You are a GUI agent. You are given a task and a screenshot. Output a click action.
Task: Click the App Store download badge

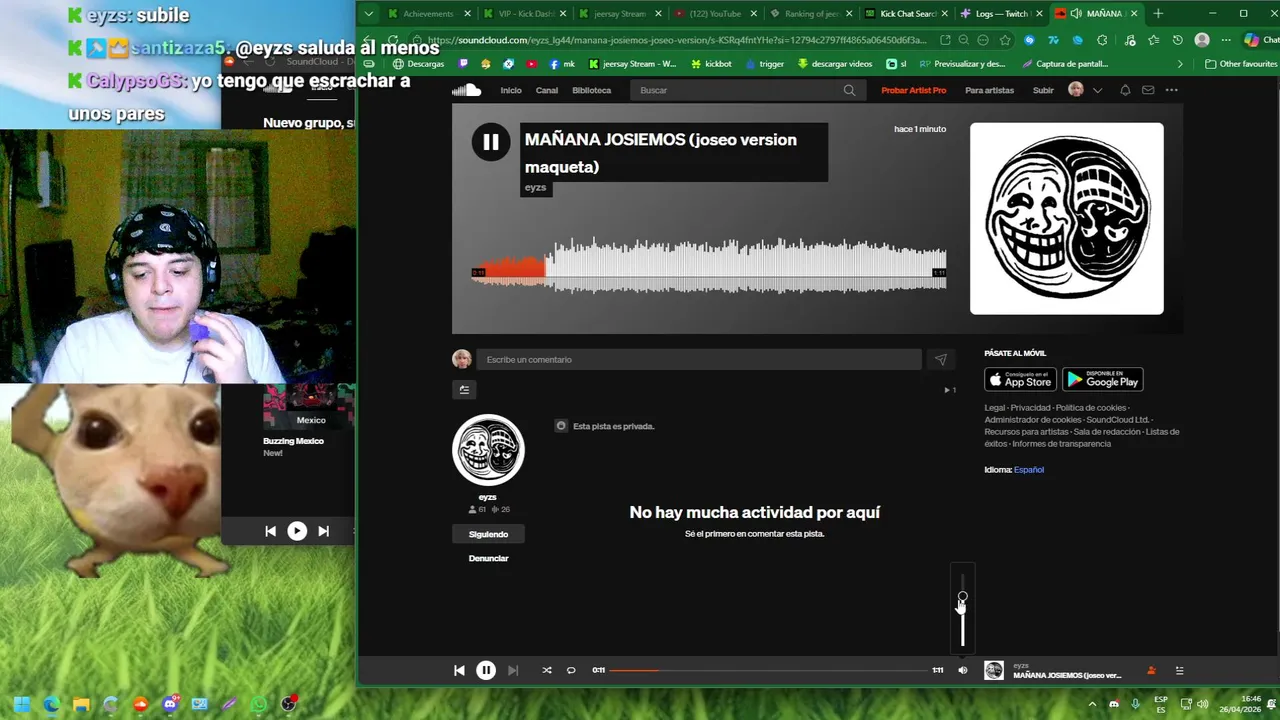1020,379
